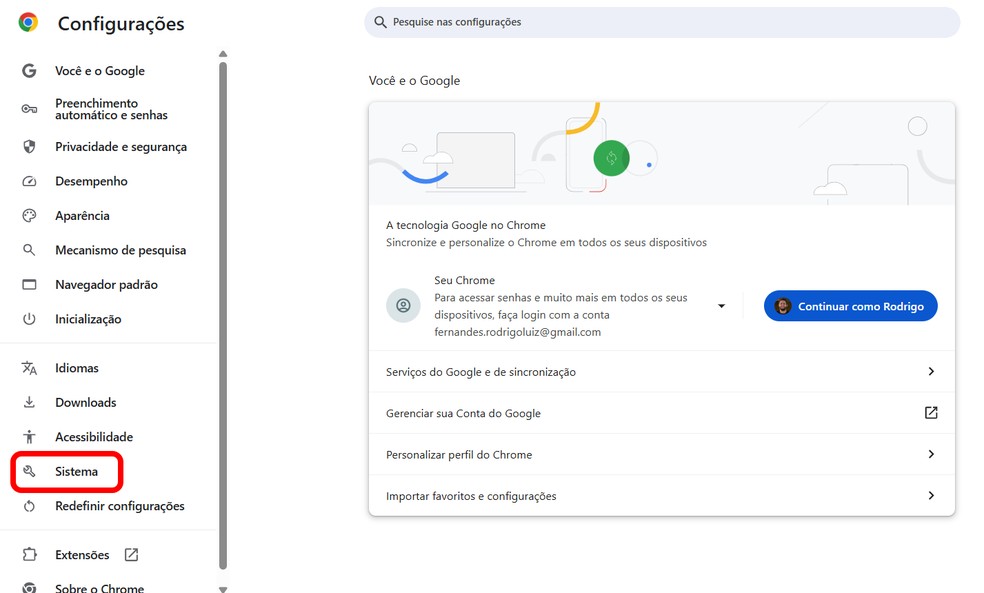
Task: Click the key icon for autofill and passwords
Action: [29, 109]
